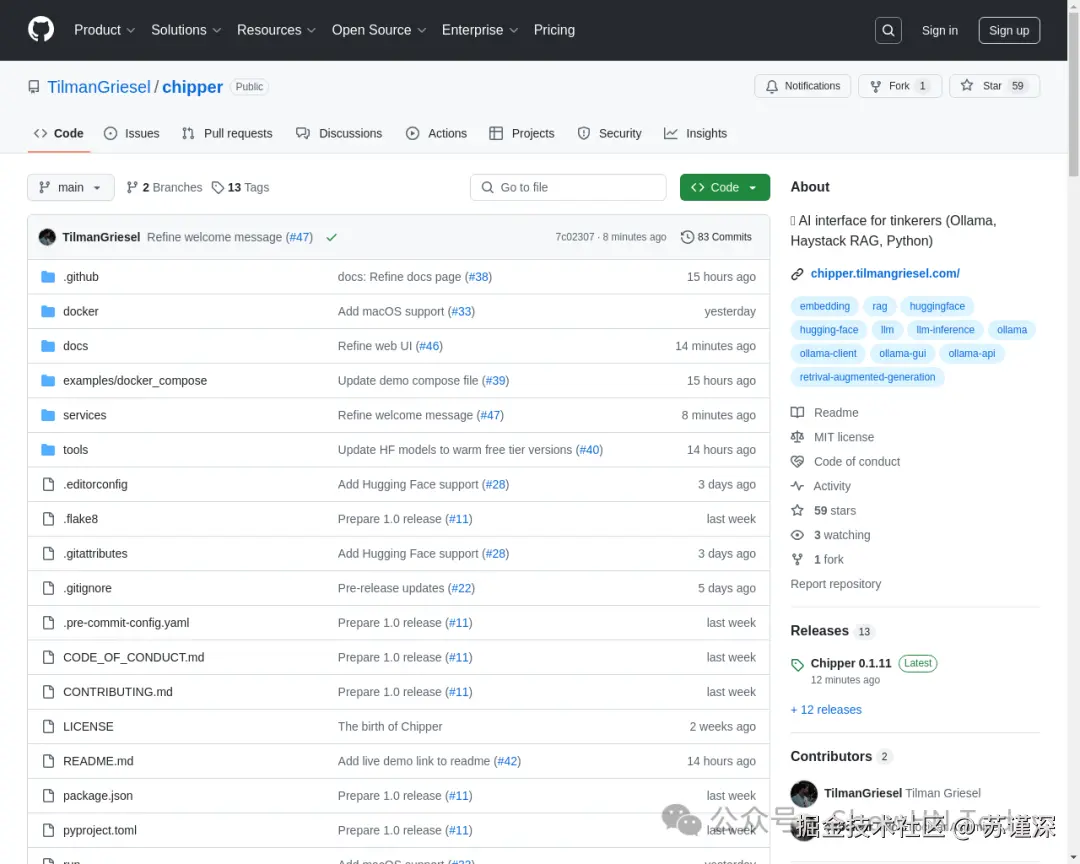Click the search magnifier icon in header
Image resolution: width=1080 pixels, height=864 pixels.
tap(888, 30)
